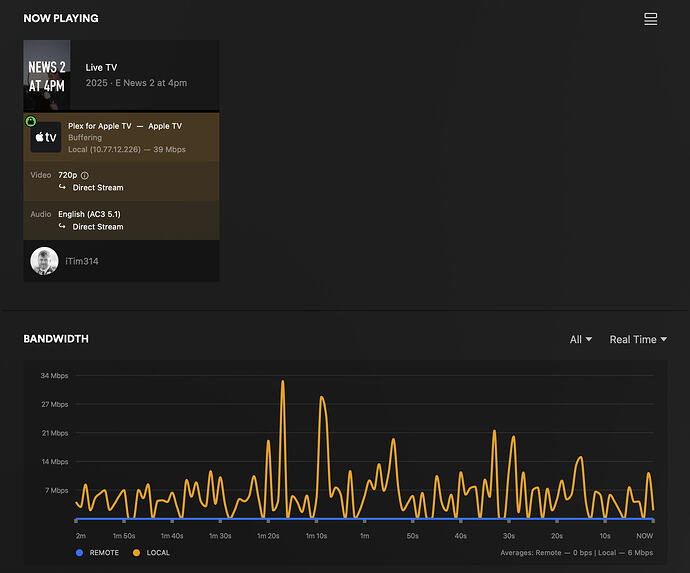Click the Video Direct Stream arrow icon

click(x=62, y=188)
